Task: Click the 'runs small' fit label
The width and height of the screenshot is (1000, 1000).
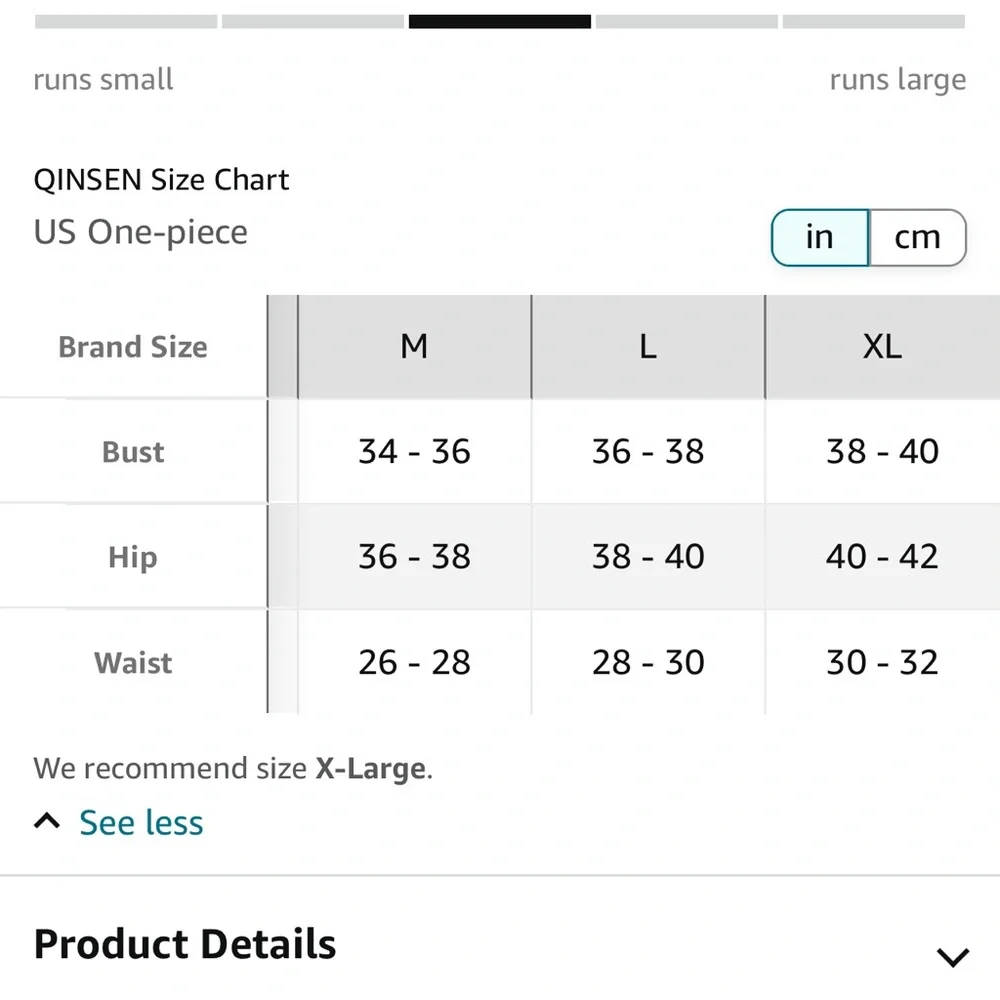Action: 104,80
